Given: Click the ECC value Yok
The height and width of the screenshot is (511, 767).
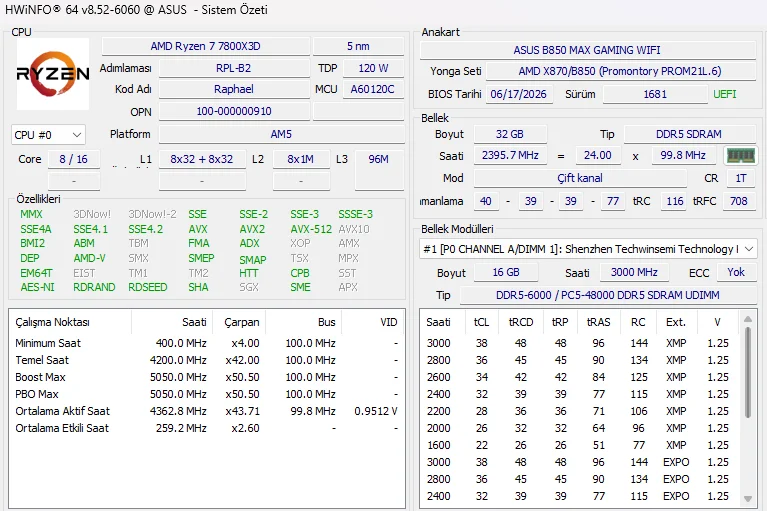Looking at the screenshot, I should point(736,272).
